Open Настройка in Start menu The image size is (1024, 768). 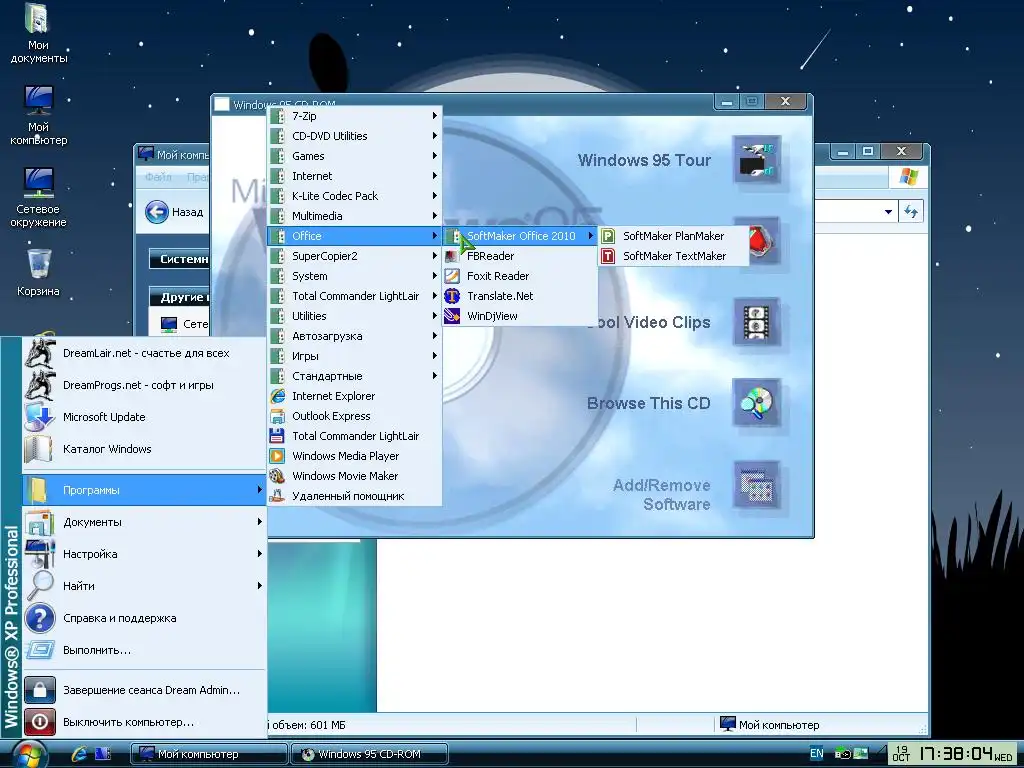144,554
